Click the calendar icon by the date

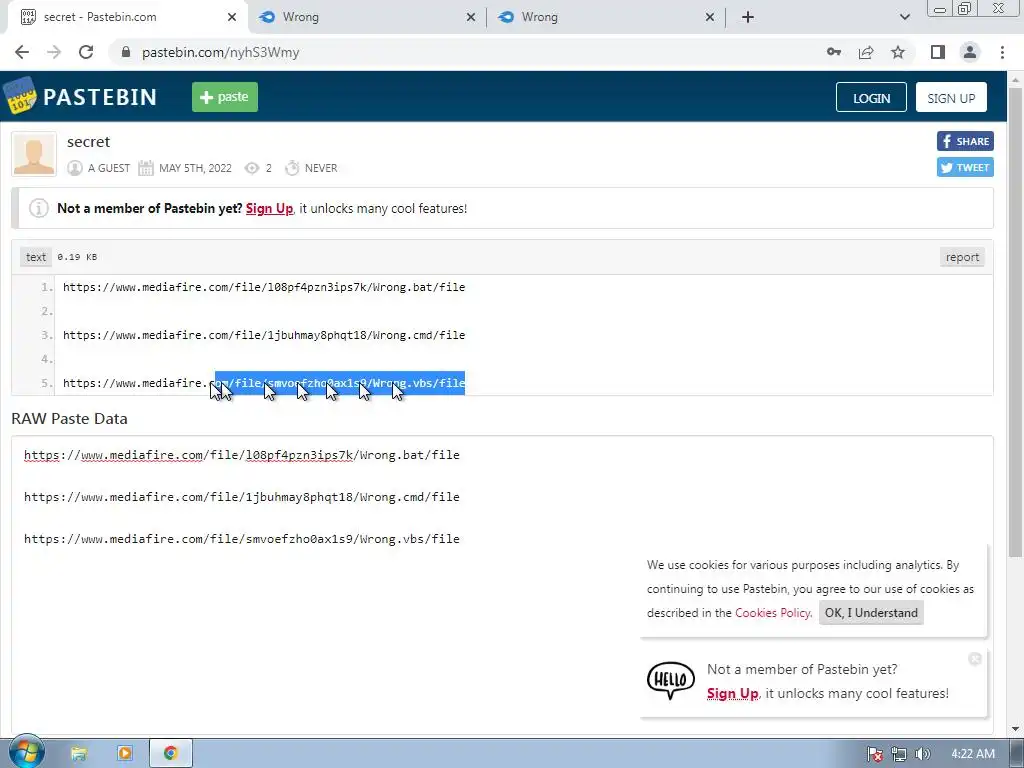pos(146,168)
